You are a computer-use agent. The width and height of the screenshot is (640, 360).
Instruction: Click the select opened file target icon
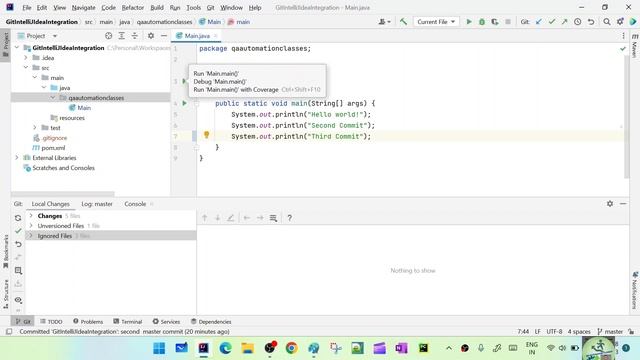109,36
